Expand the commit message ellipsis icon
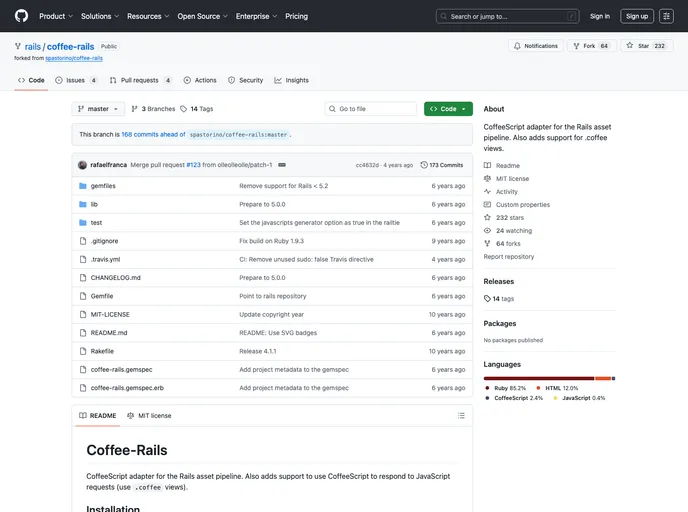Image resolution: width=688 pixels, height=512 pixels. pos(282,165)
